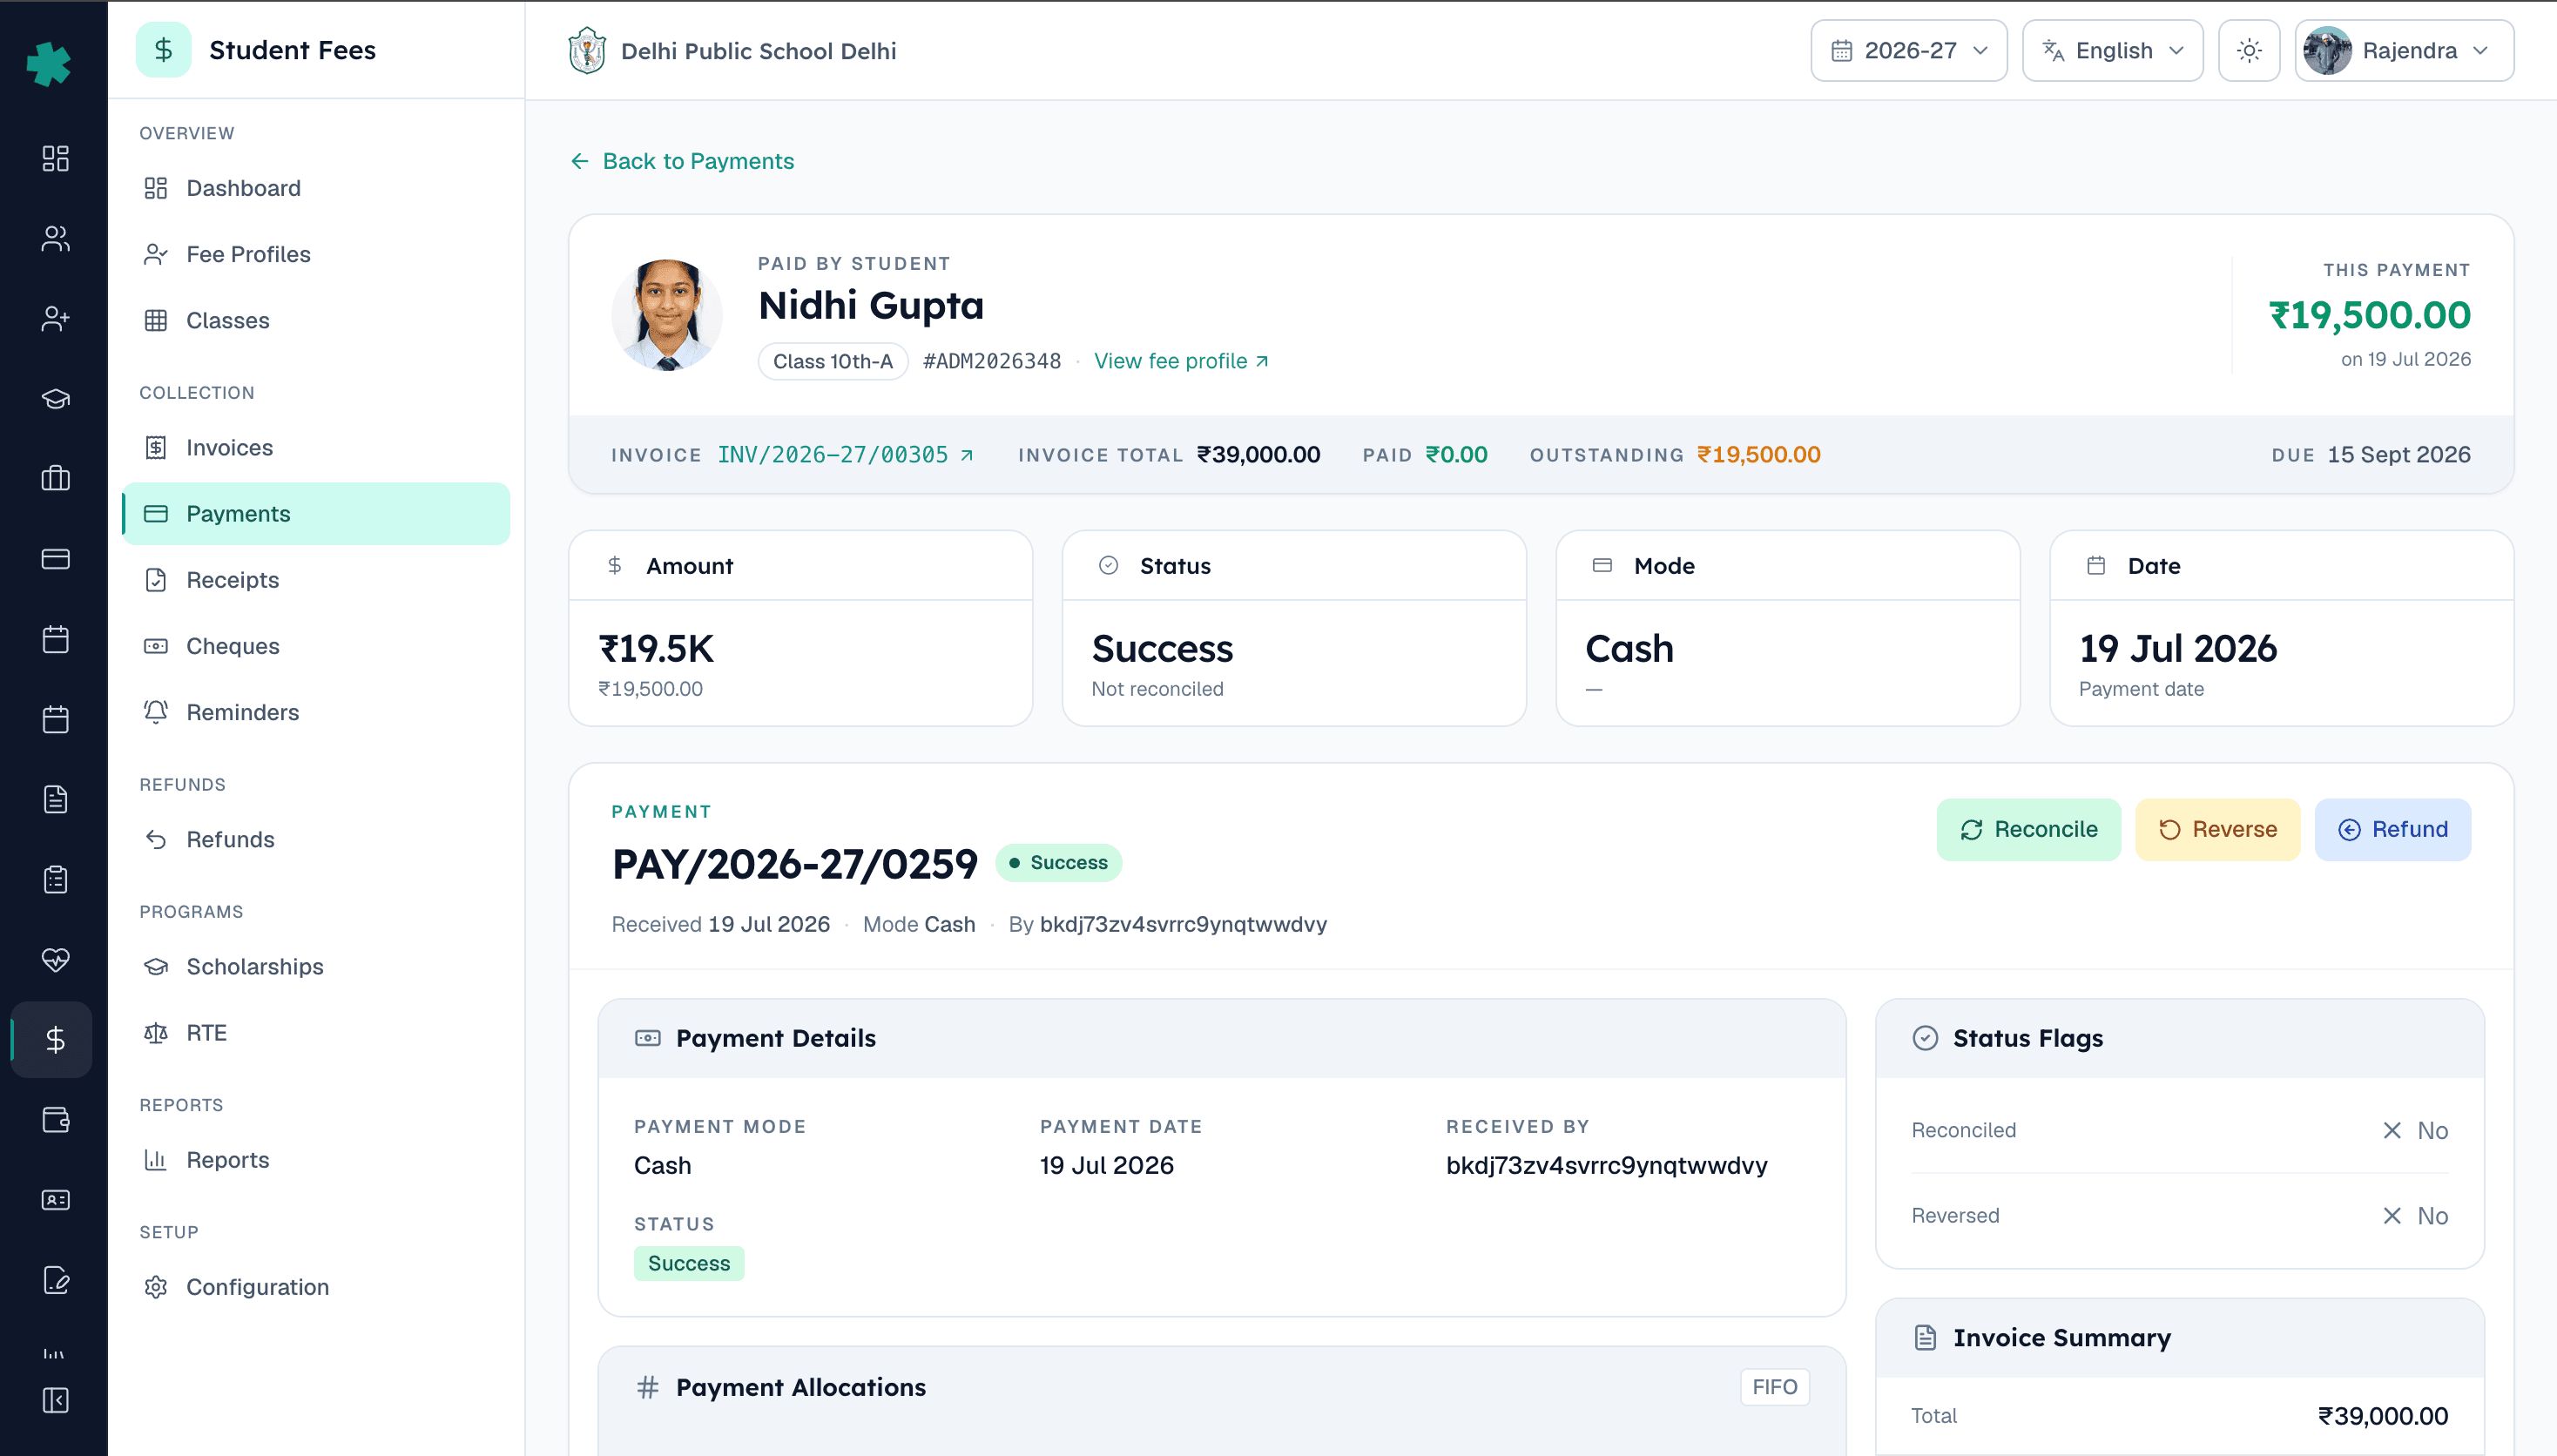Click the admission number #ADM2026348
The height and width of the screenshot is (1456, 2557).
(x=991, y=361)
